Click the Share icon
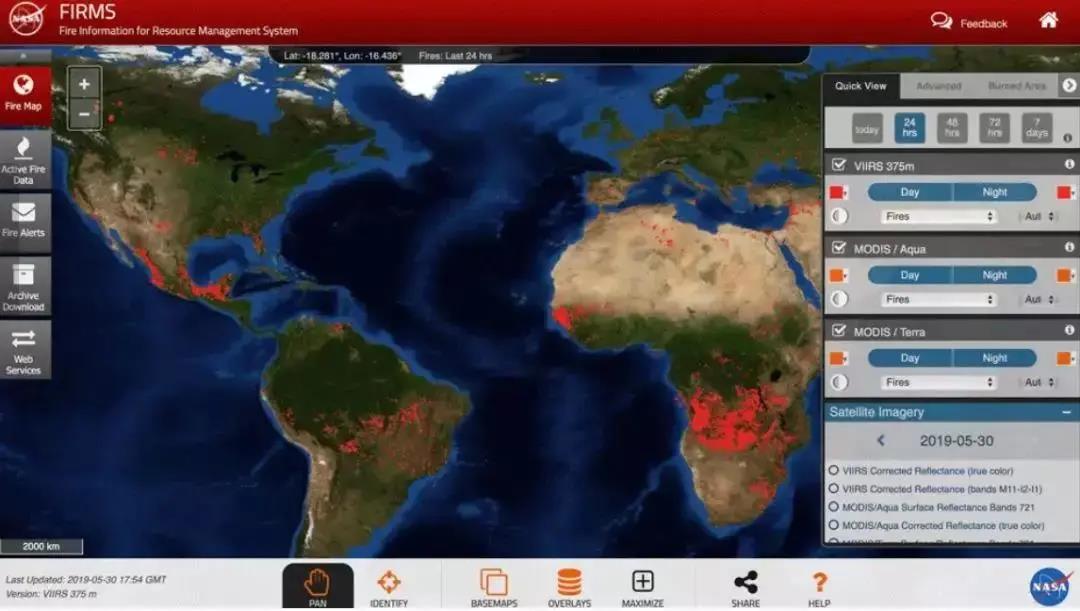The height and width of the screenshot is (611, 1080). point(745,587)
